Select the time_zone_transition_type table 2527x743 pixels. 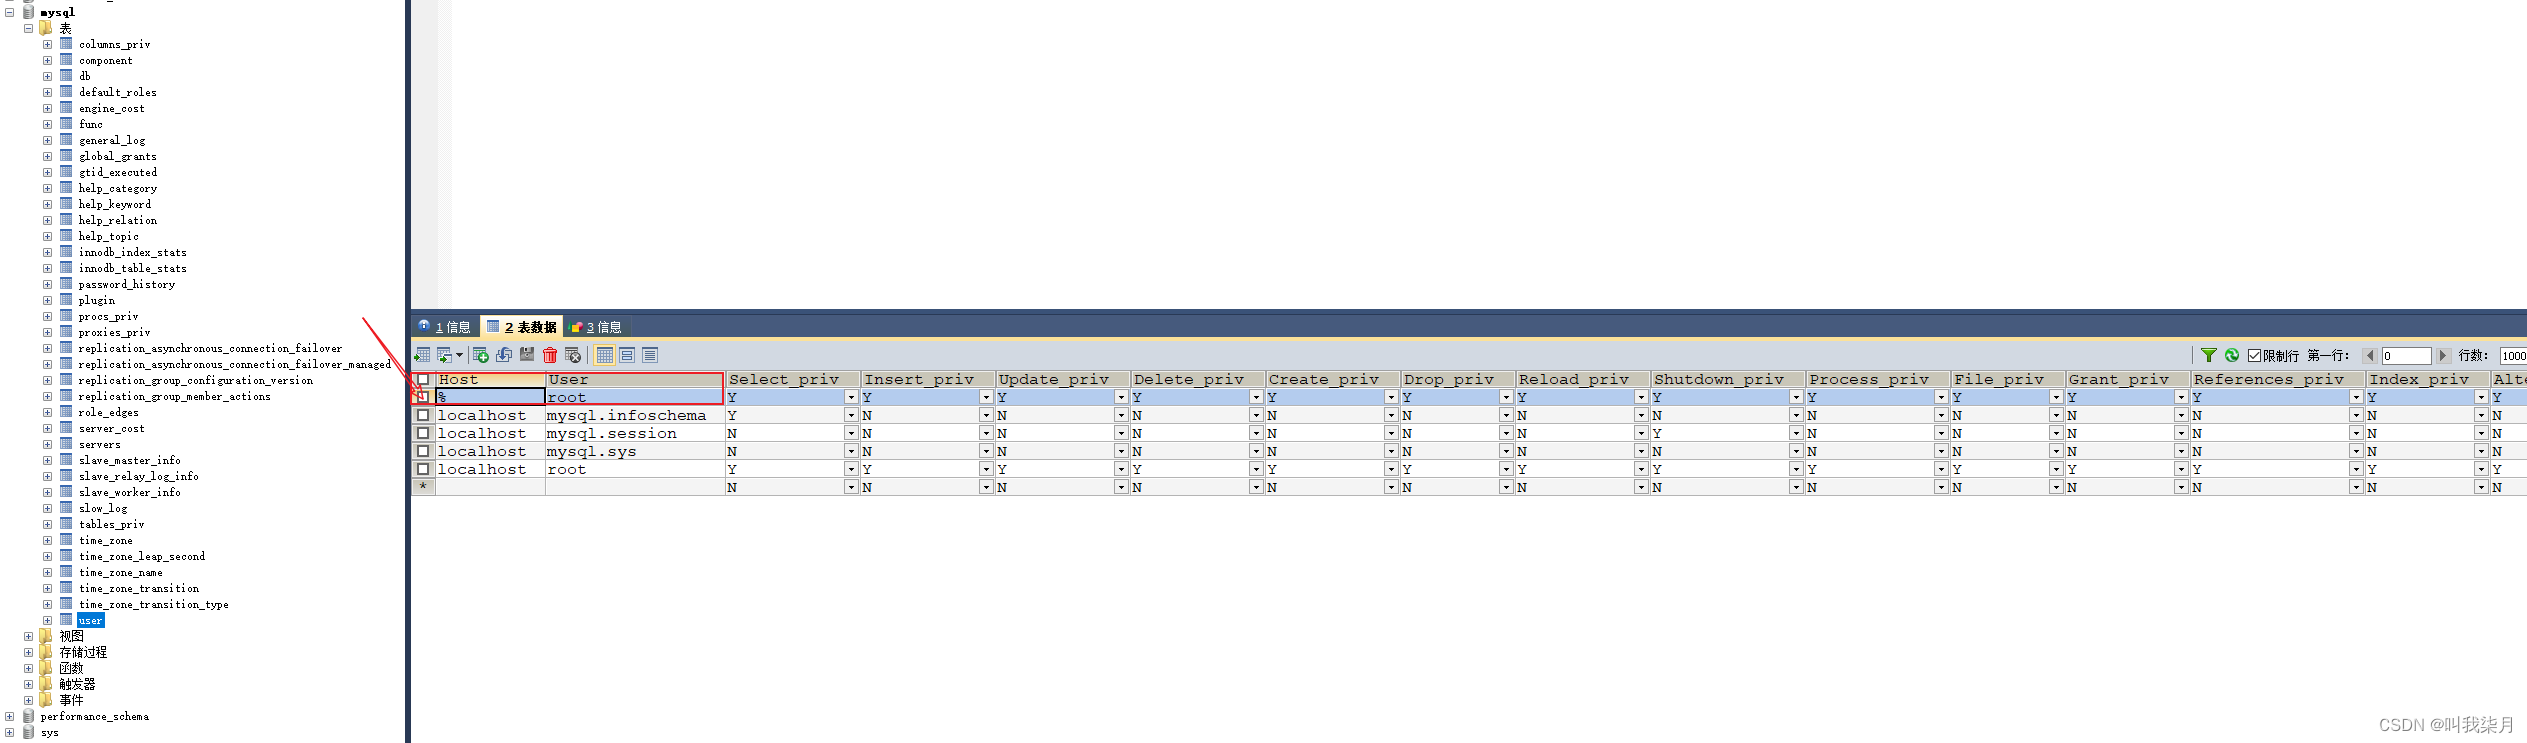pyautogui.click(x=154, y=604)
